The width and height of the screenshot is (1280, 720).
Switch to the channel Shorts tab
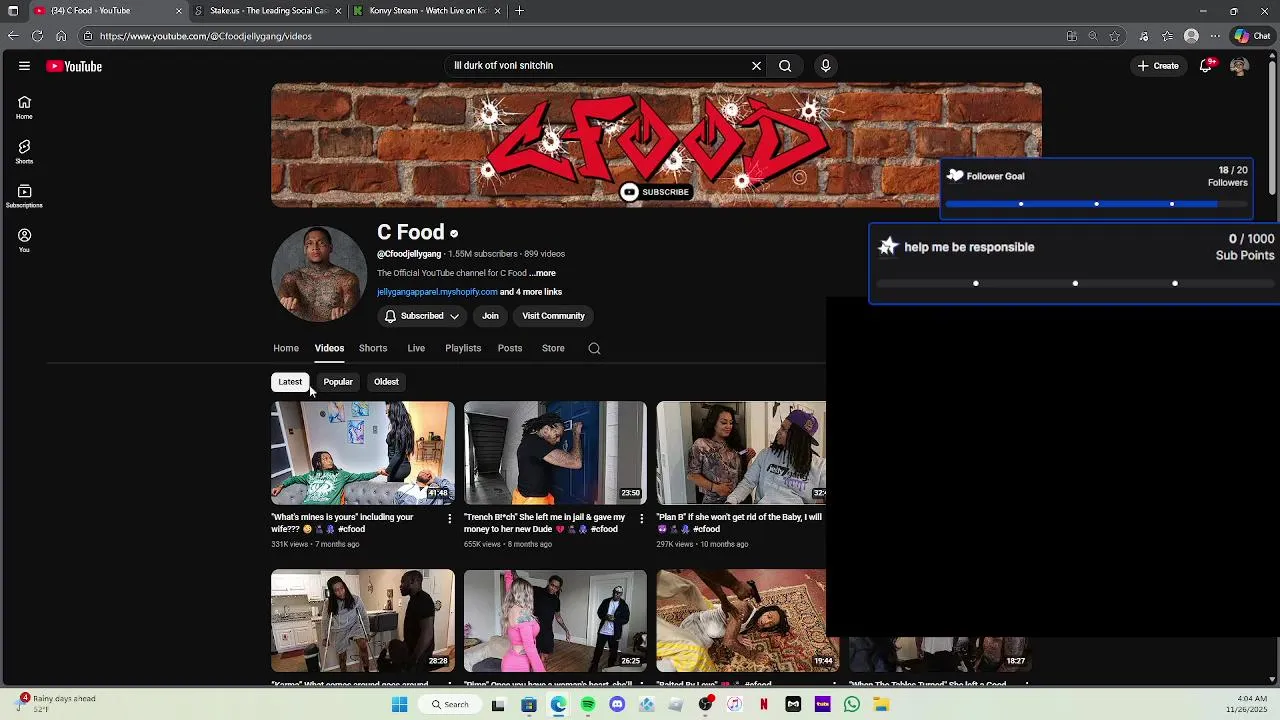click(373, 348)
